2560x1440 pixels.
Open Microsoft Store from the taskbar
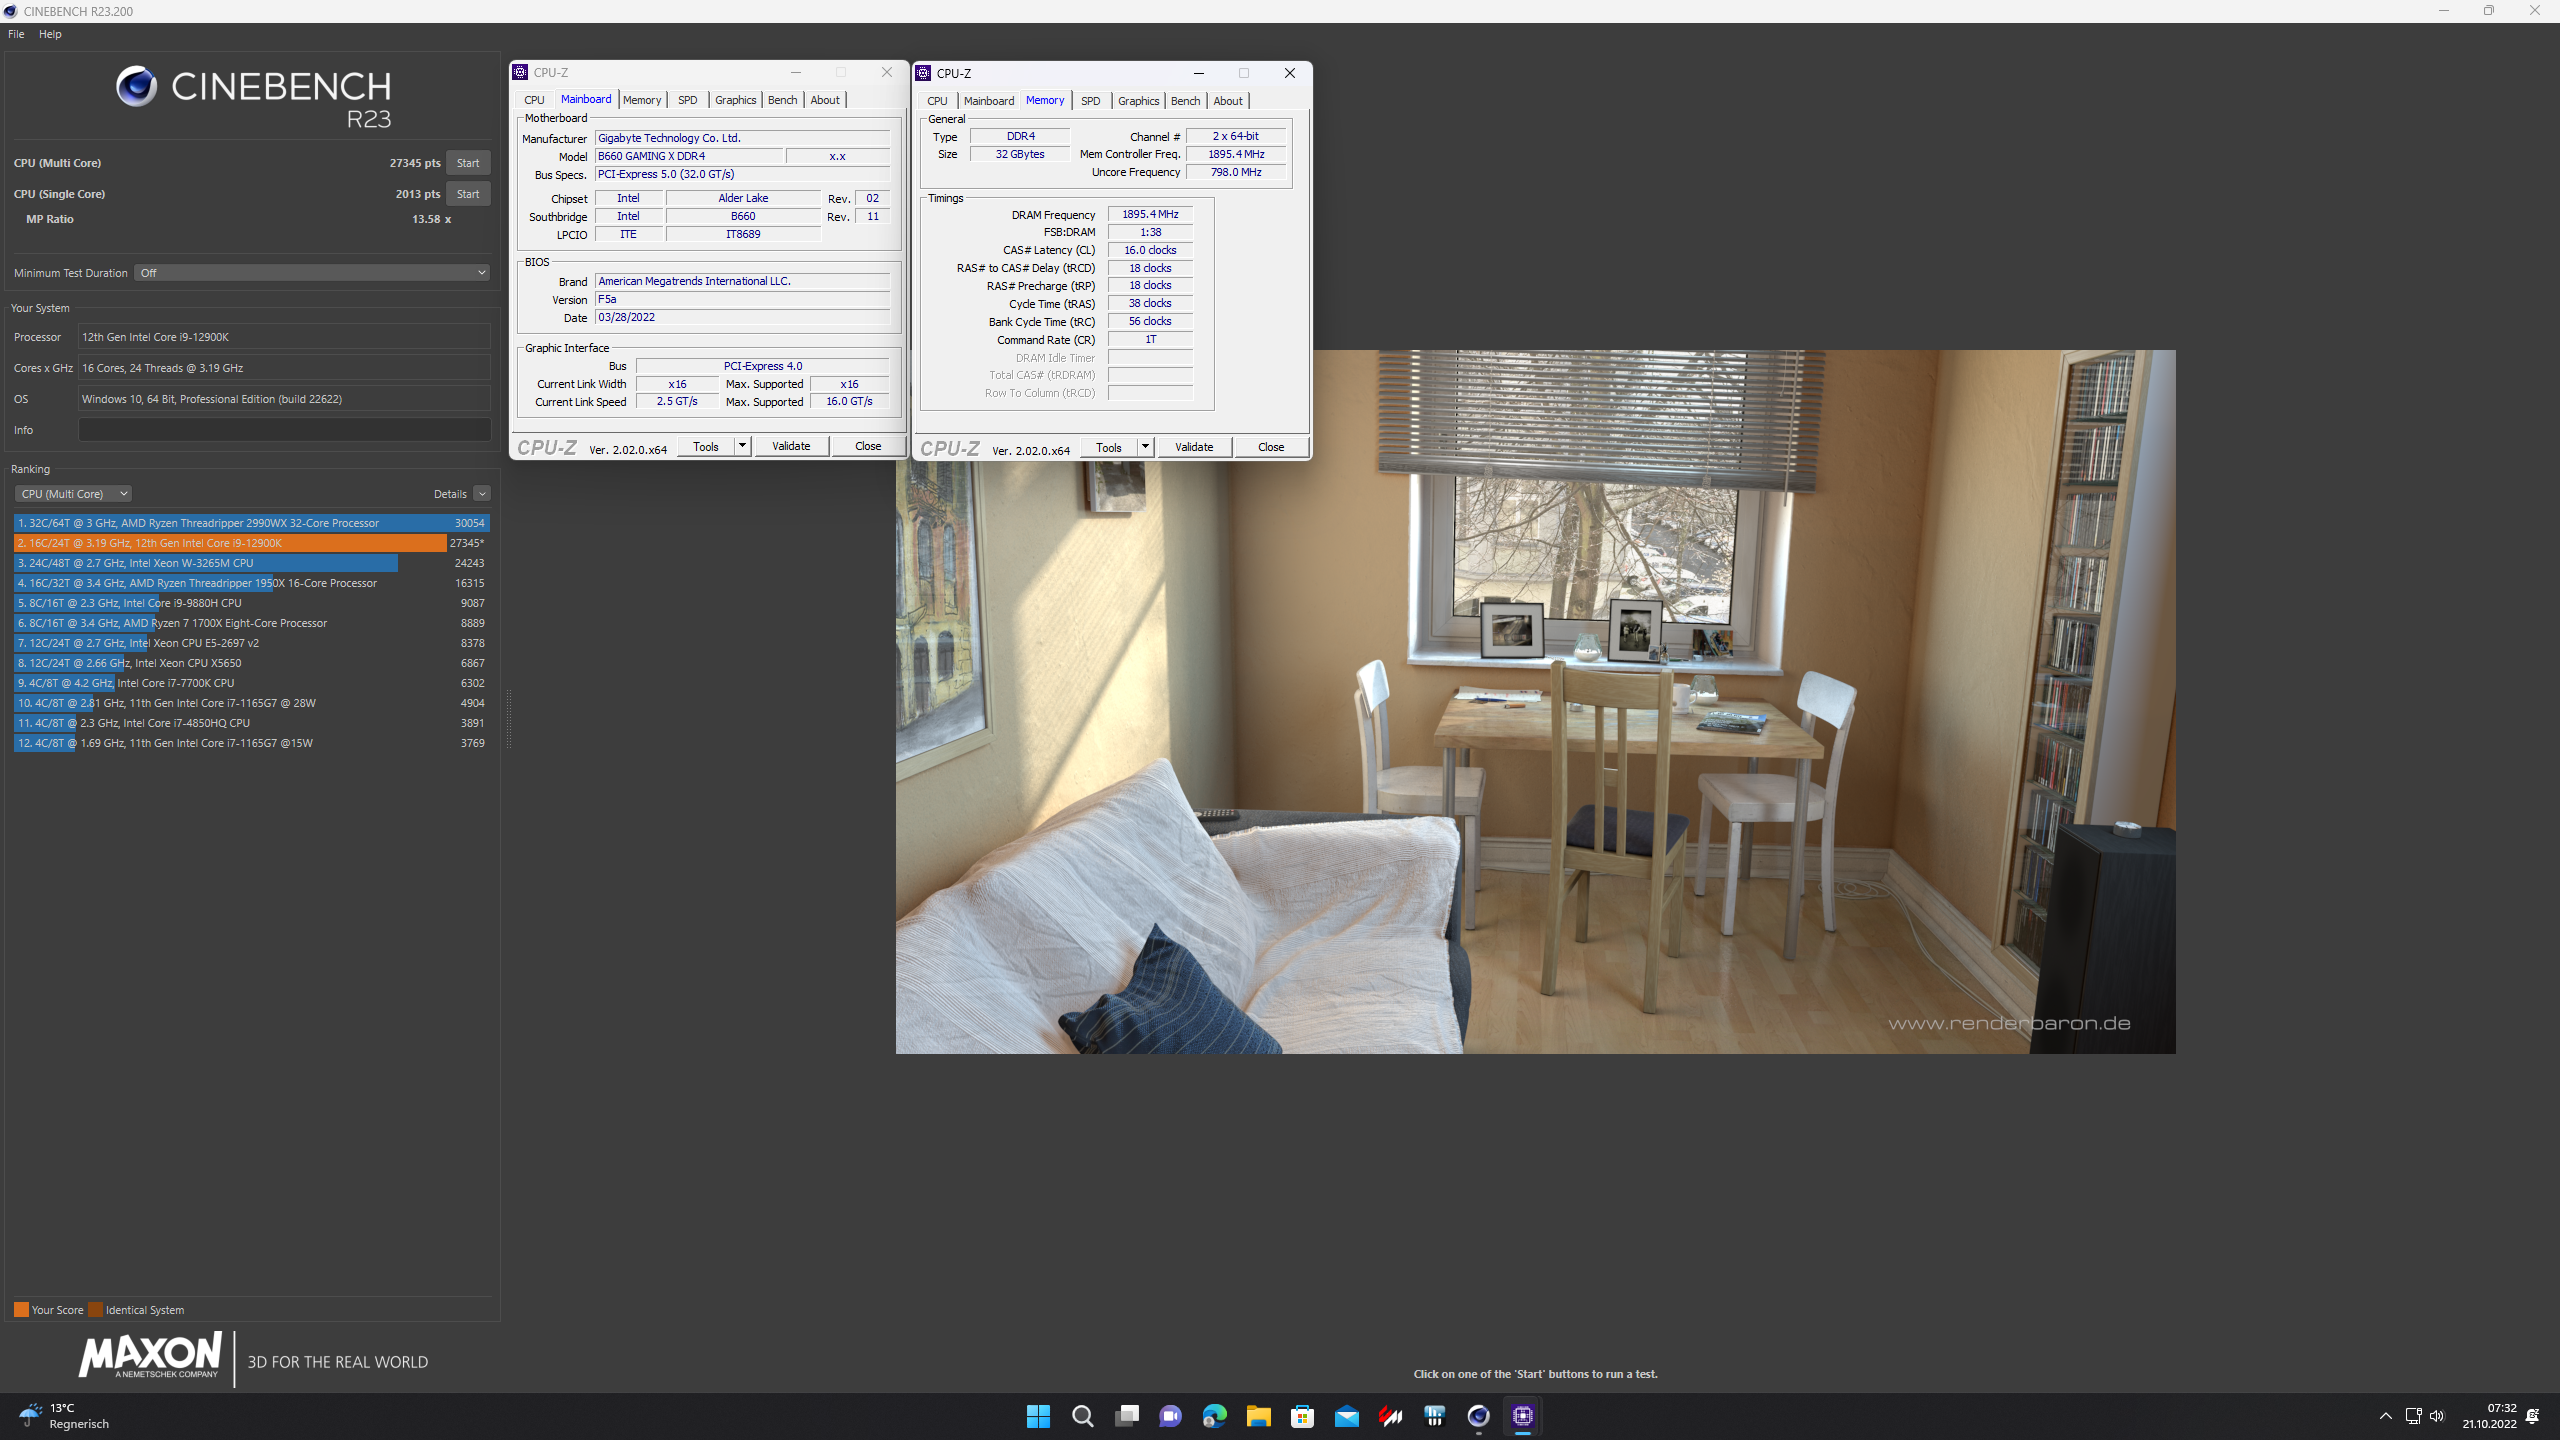1302,1416
